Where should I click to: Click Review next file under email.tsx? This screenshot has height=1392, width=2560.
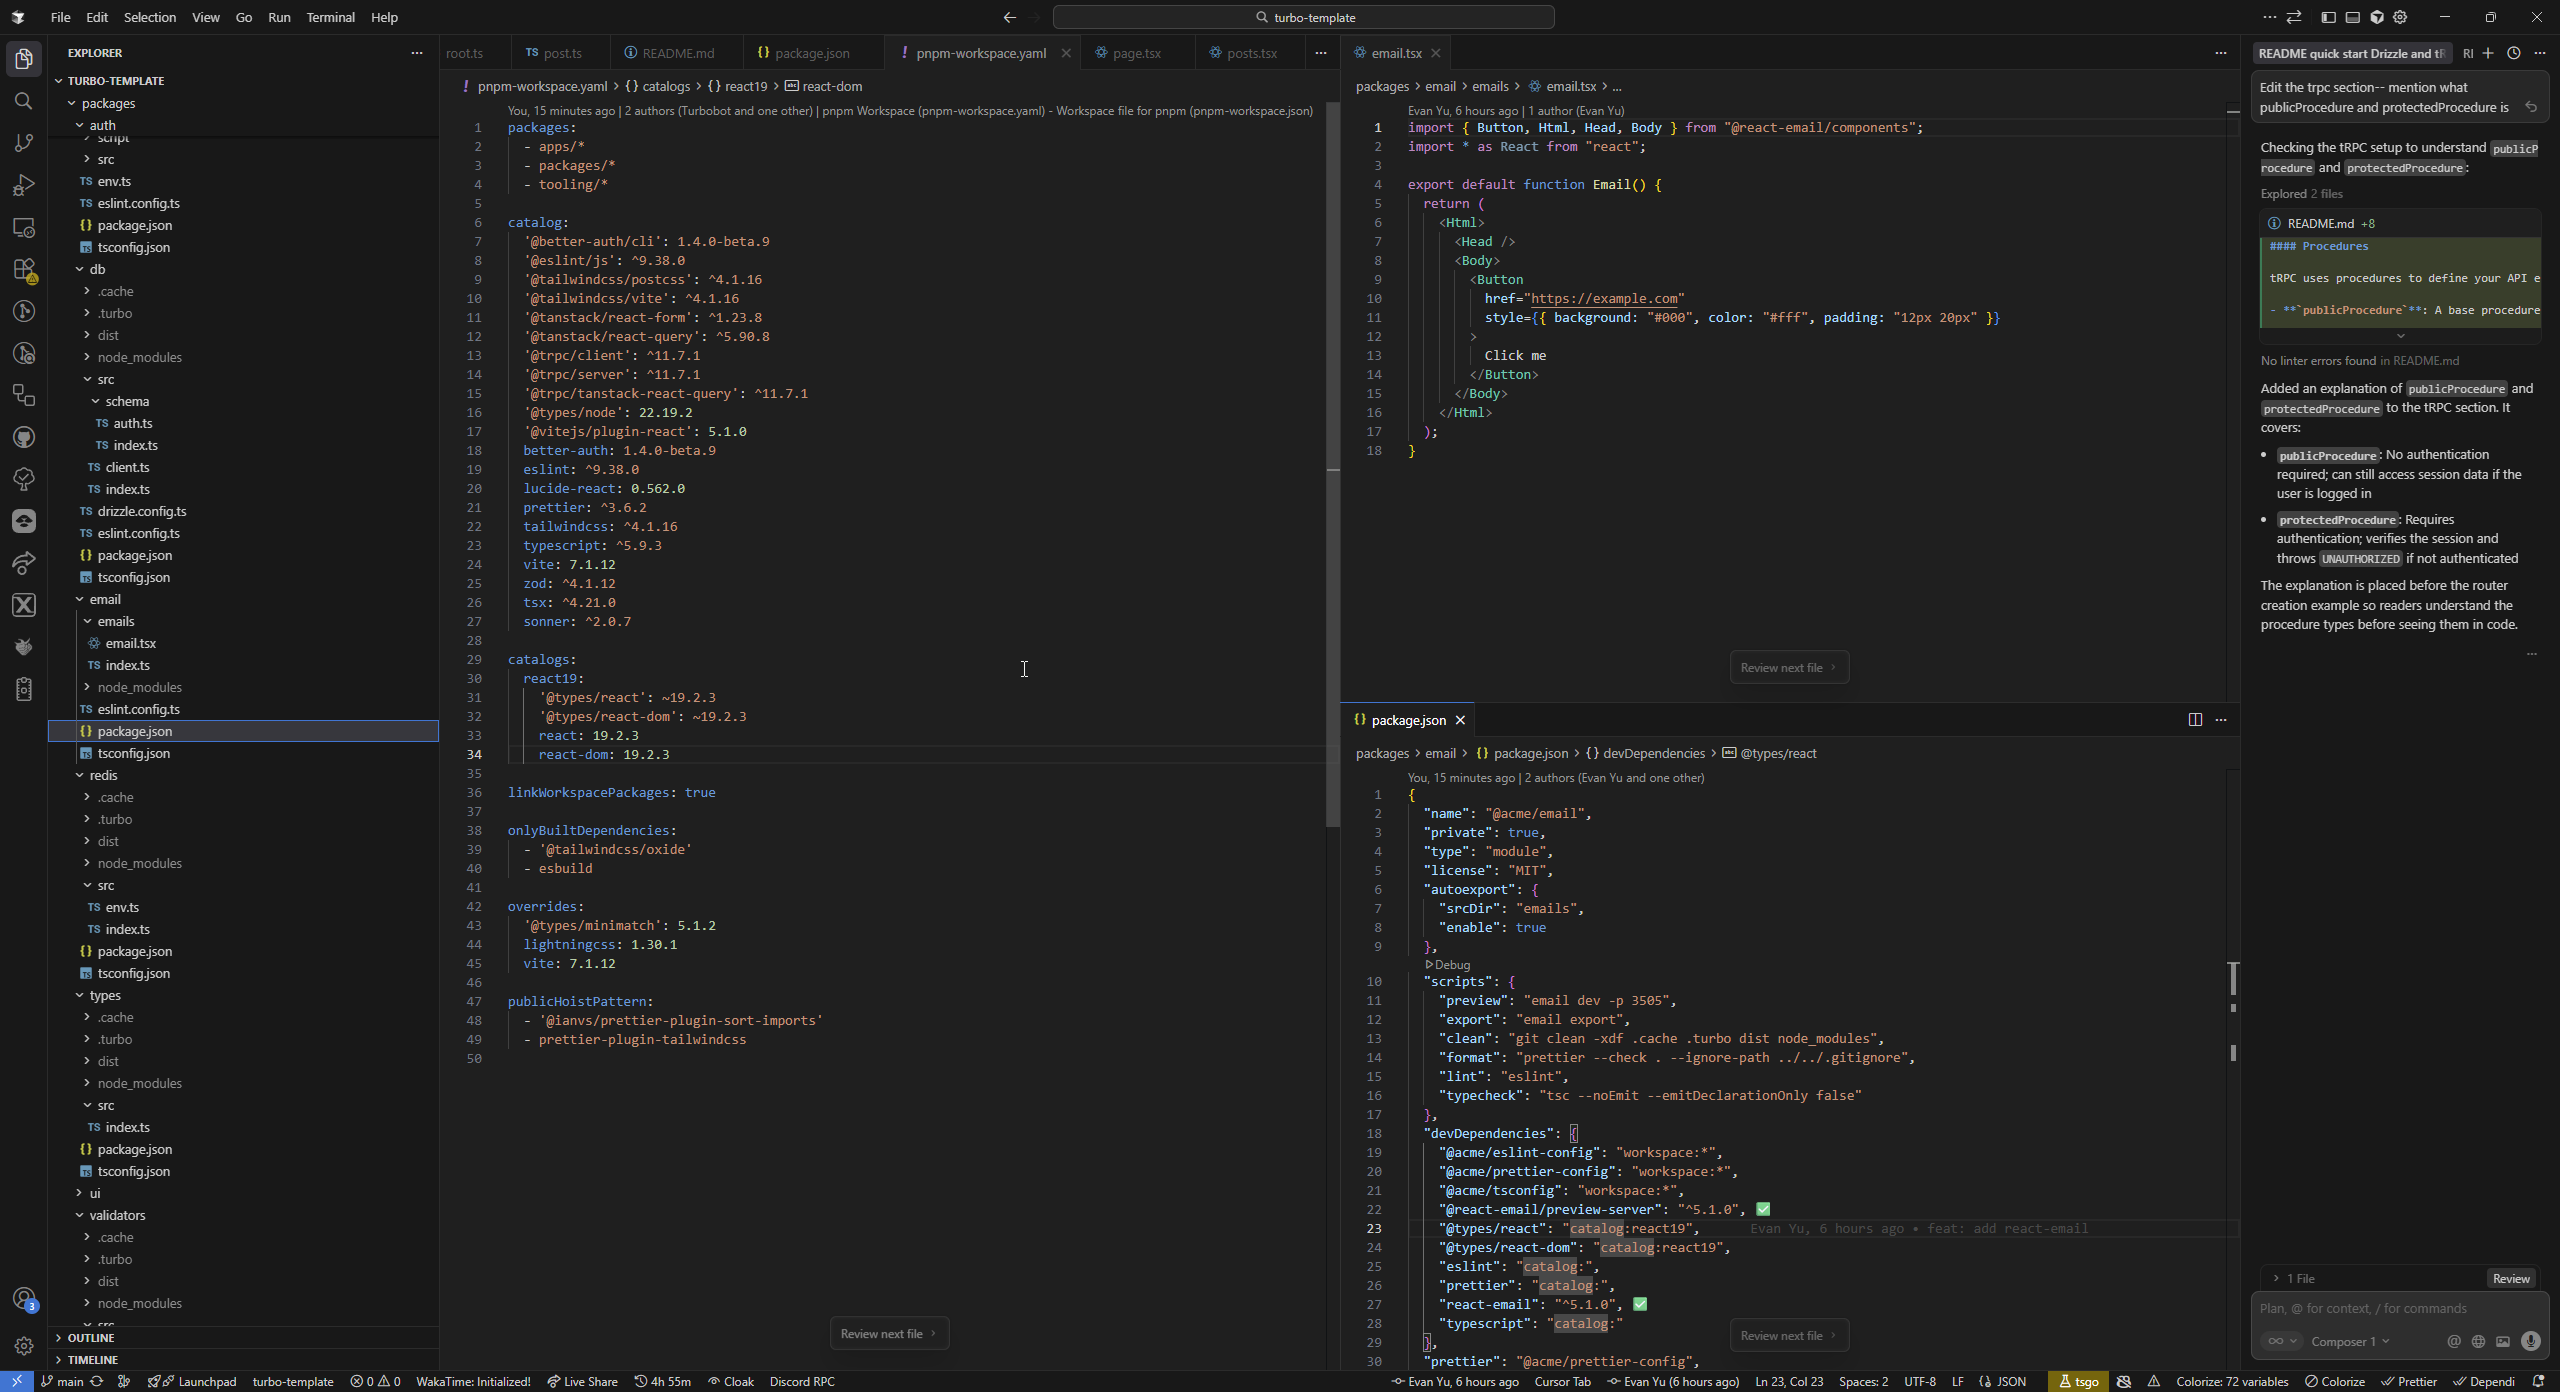(x=1788, y=668)
